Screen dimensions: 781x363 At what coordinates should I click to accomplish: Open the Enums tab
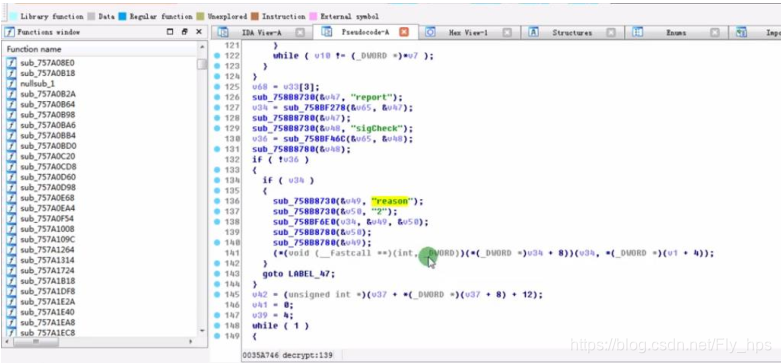(x=676, y=32)
